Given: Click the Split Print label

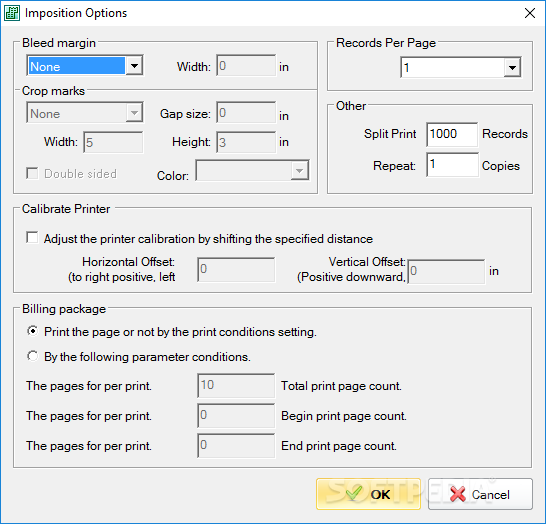Looking at the screenshot, I should 390,134.
